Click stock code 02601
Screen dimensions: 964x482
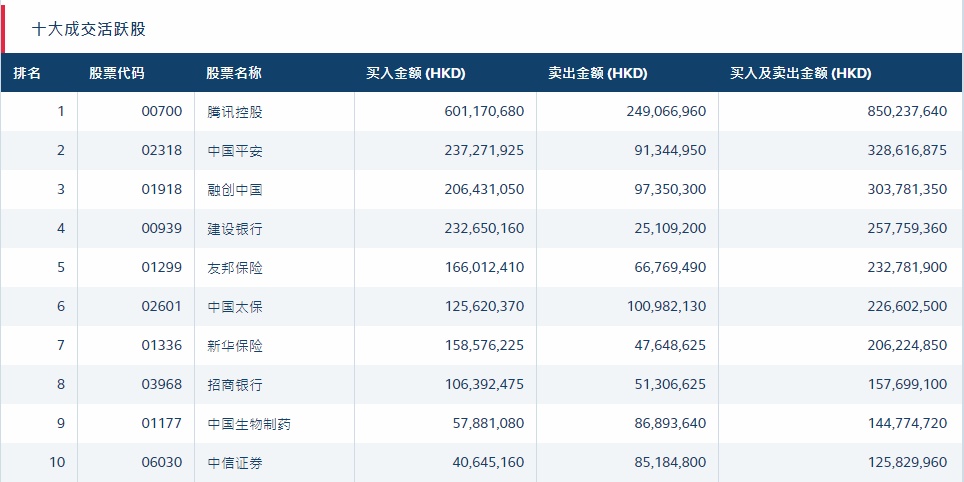tap(162, 307)
